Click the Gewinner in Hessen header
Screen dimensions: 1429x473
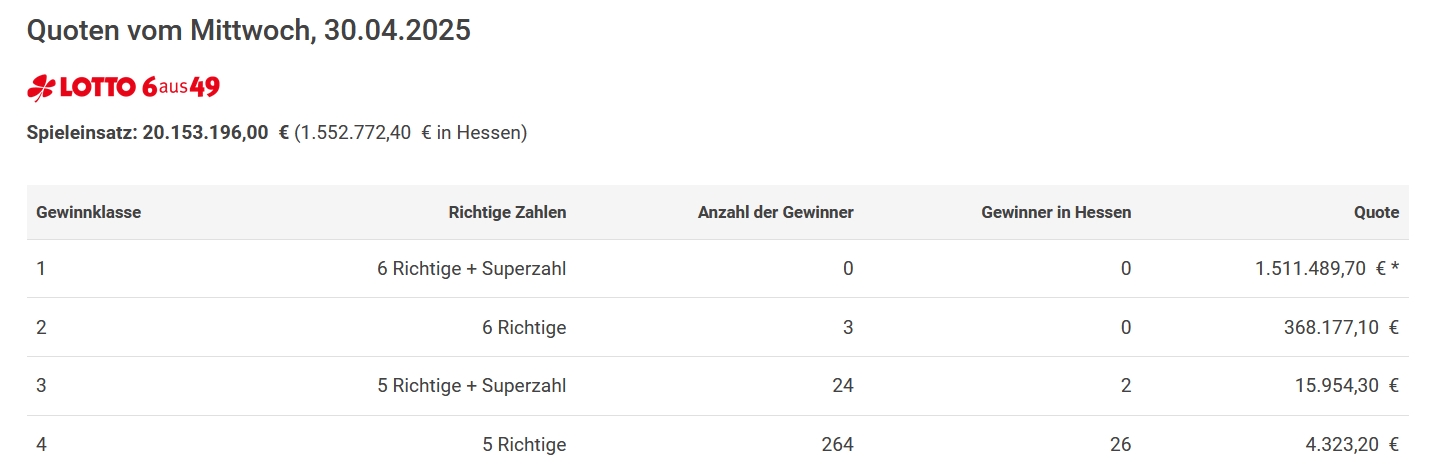(x=1057, y=212)
